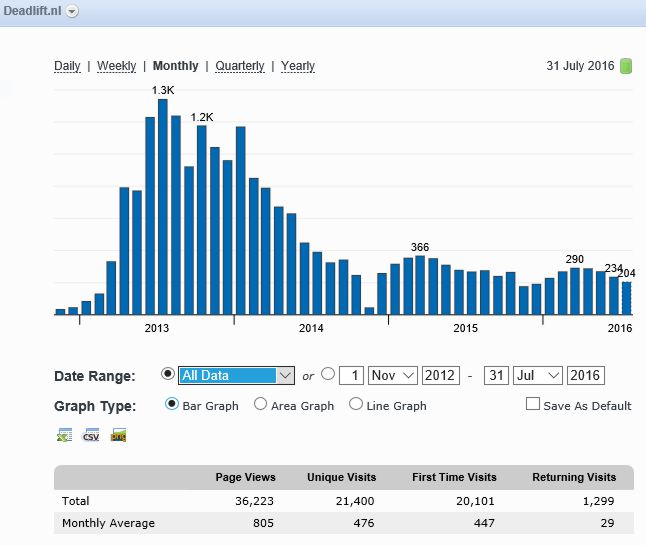Switch to Weekly view
646x545 pixels.
pos(117,66)
